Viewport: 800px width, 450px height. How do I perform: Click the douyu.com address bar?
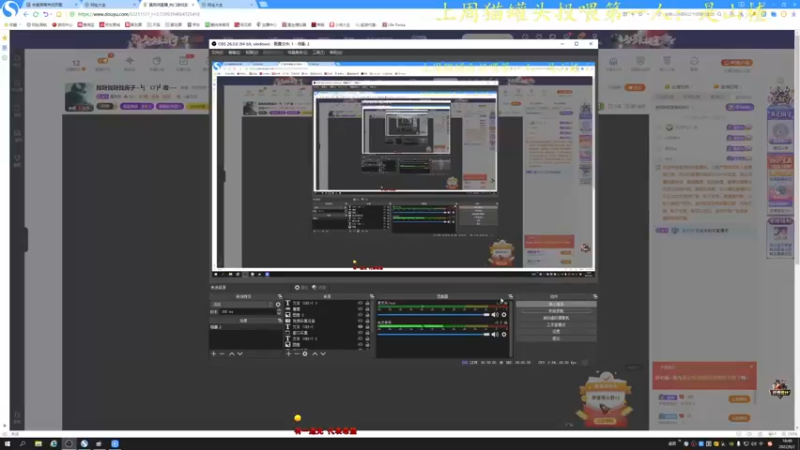pyautogui.click(x=138, y=14)
